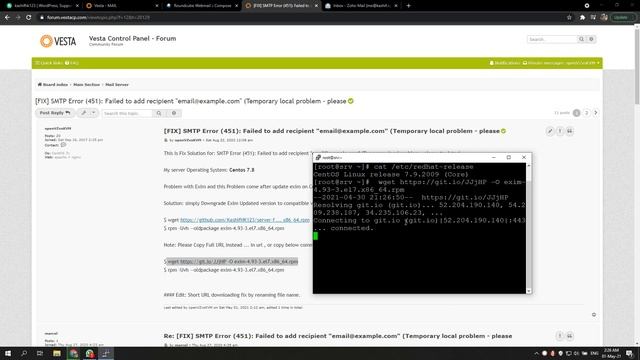Report the first post using exclamation icon
Screen dimensions: 640x360
click(x=560, y=131)
